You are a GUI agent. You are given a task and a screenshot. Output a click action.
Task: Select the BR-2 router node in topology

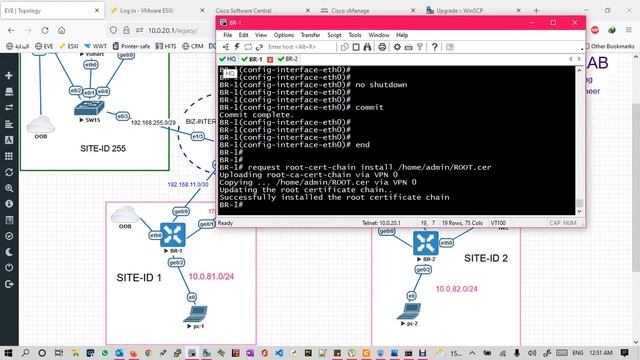(426, 243)
